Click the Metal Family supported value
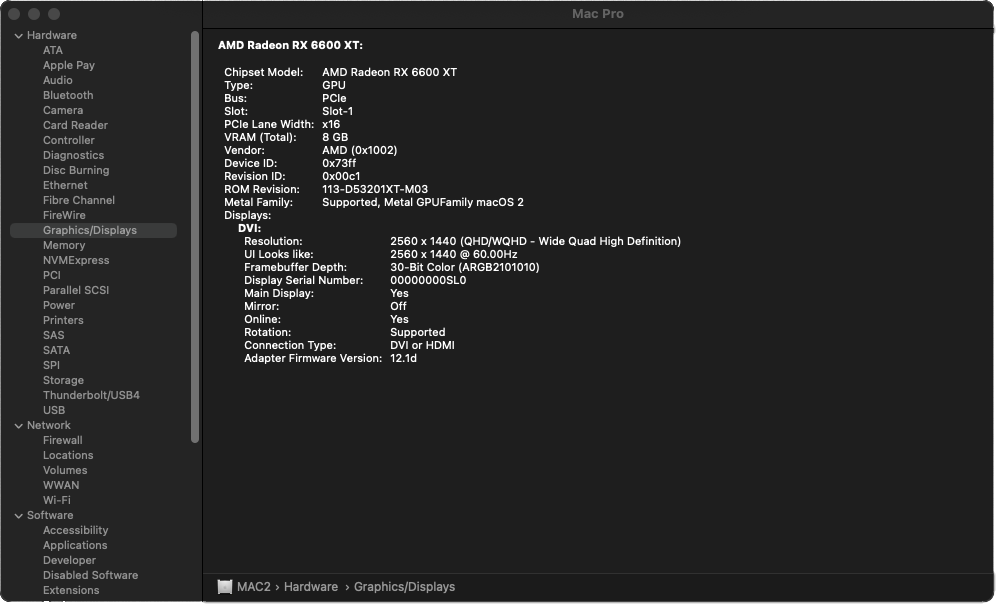The height and width of the screenshot is (604, 996). click(422, 203)
